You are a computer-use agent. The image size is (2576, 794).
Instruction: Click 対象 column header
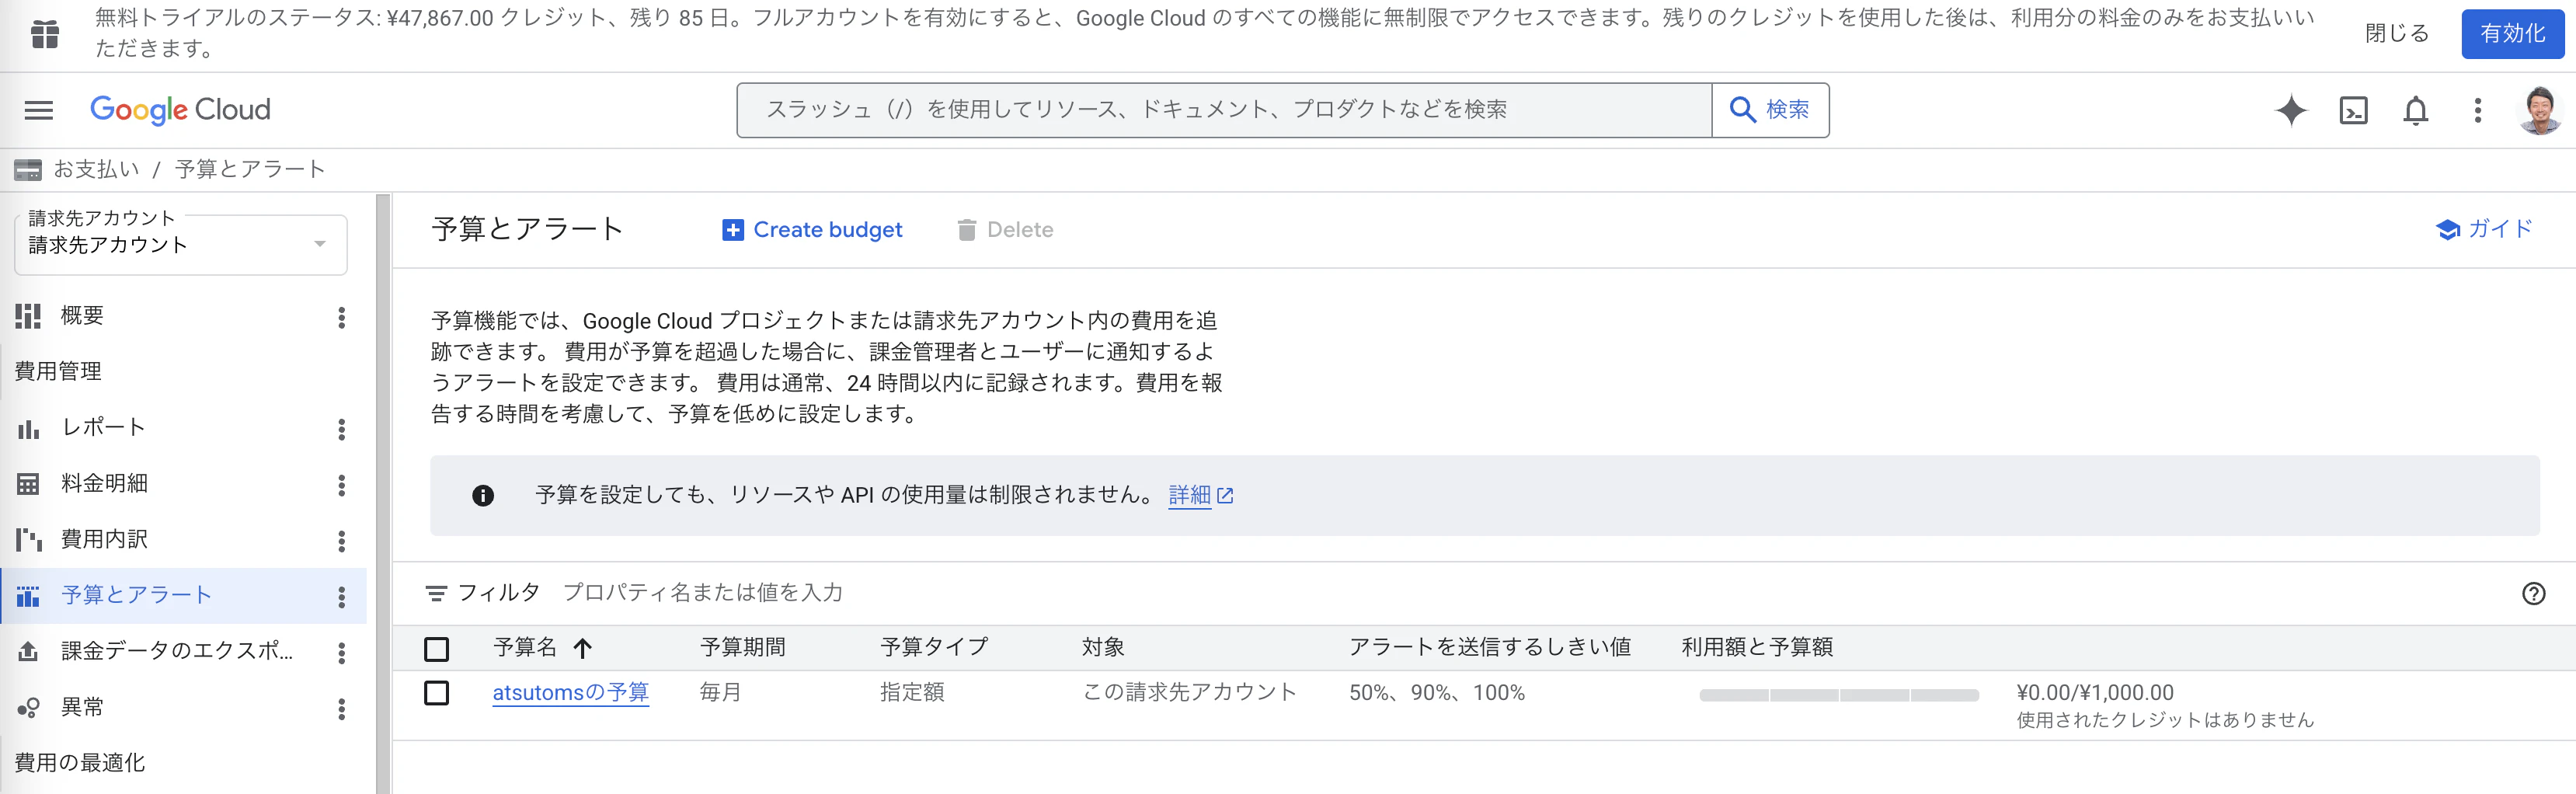(x=1103, y=648)
